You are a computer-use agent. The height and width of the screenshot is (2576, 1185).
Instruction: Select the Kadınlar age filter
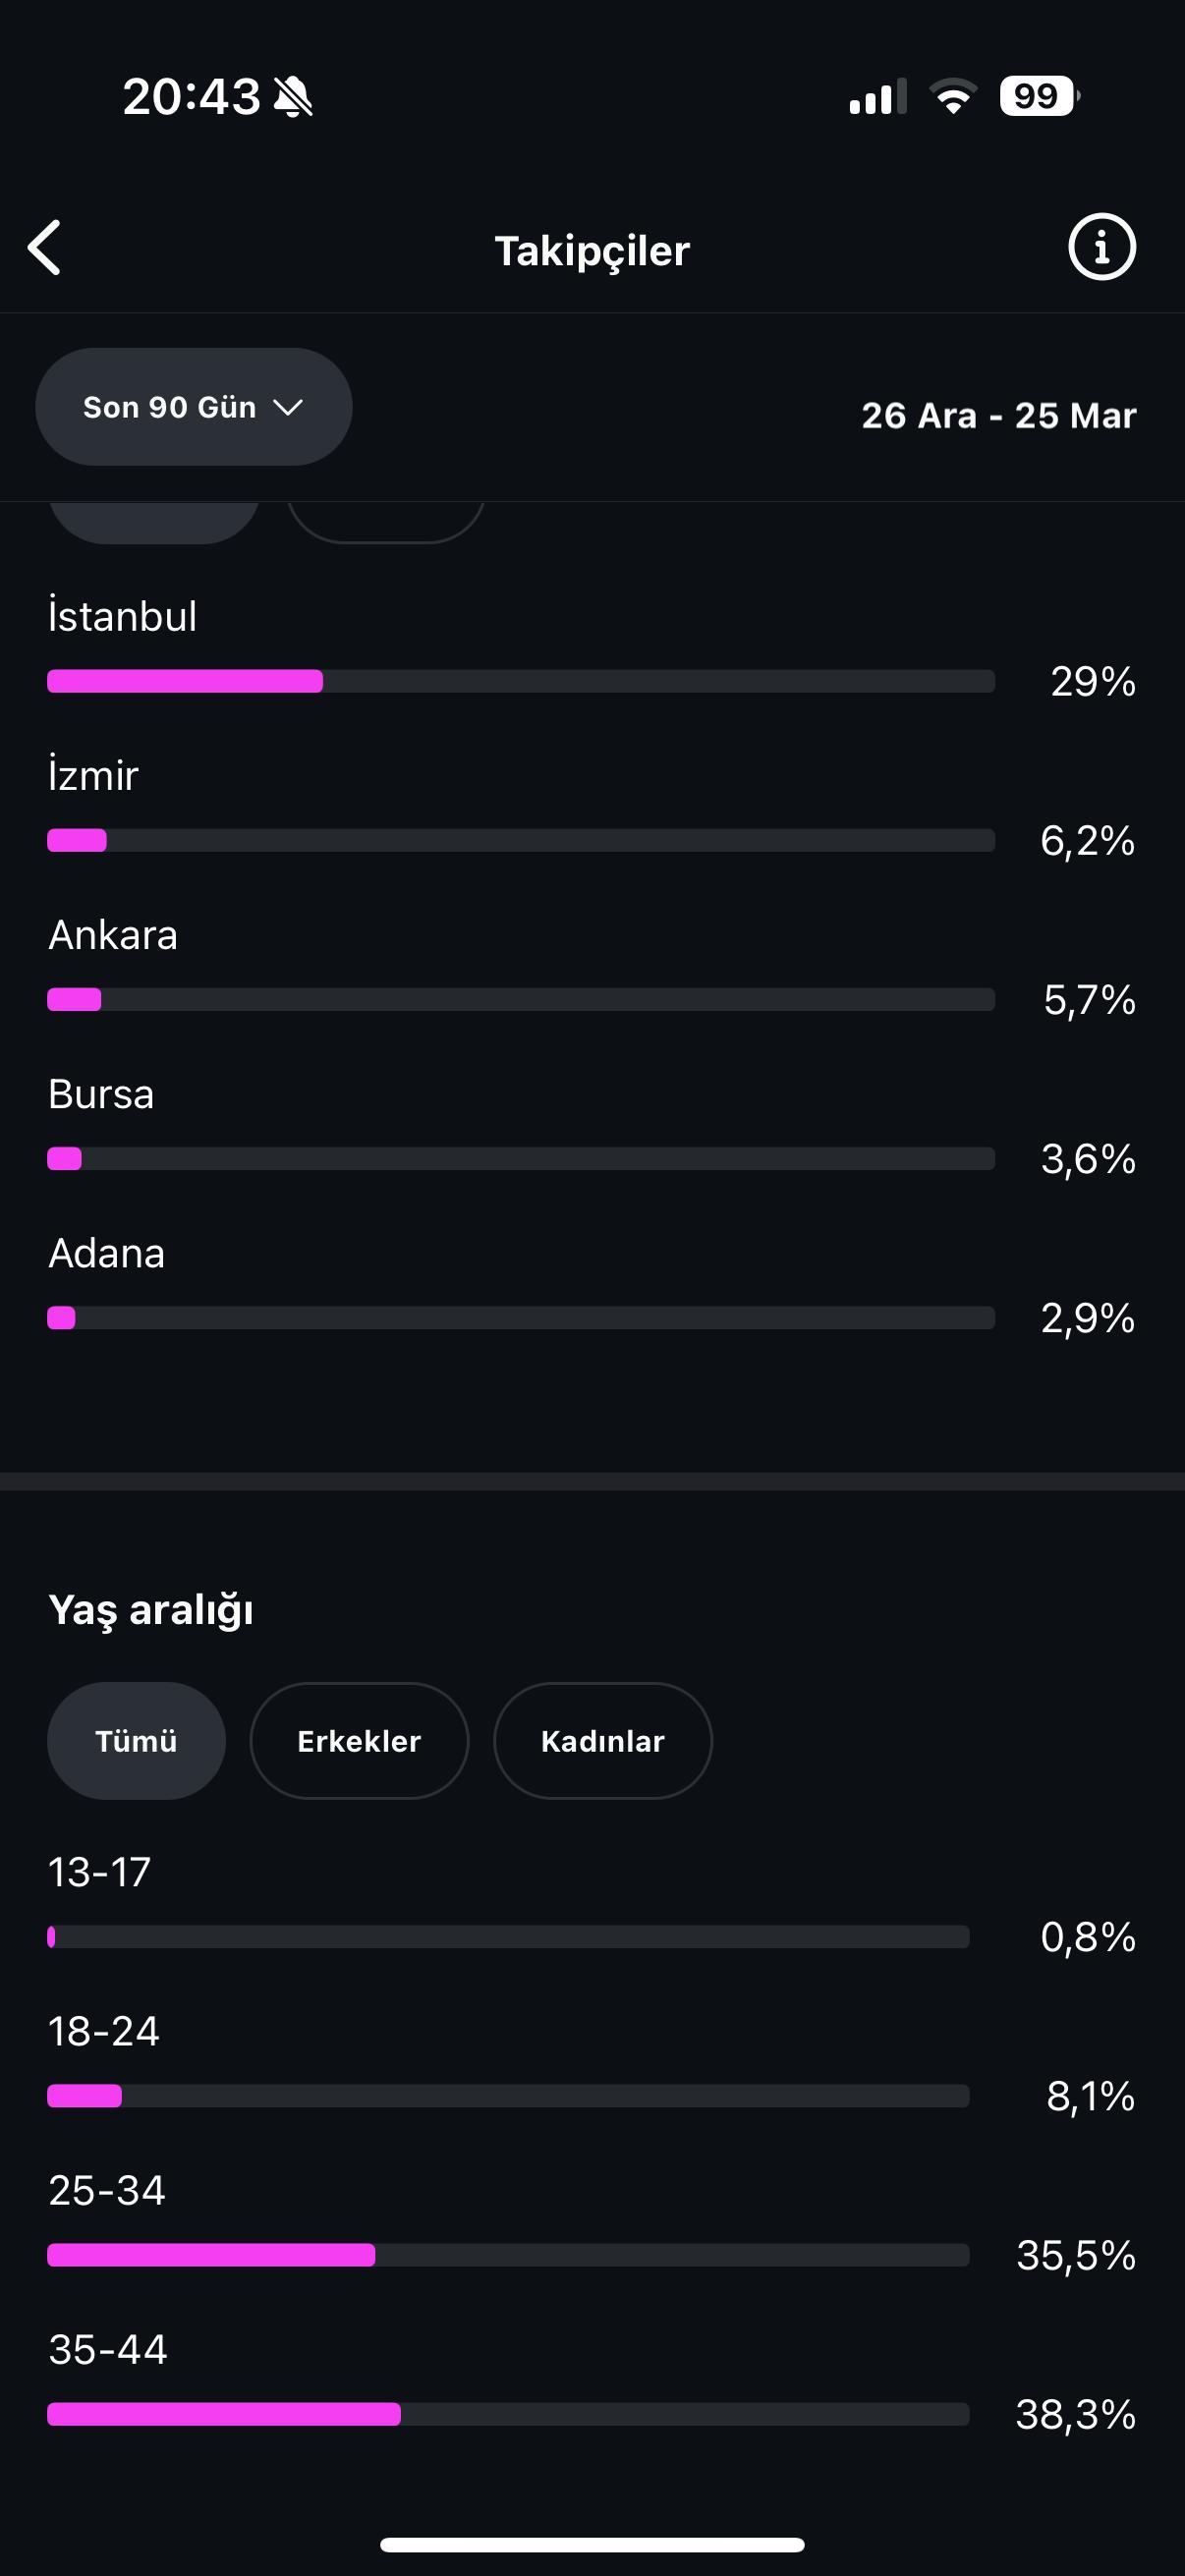(603, 1741)
